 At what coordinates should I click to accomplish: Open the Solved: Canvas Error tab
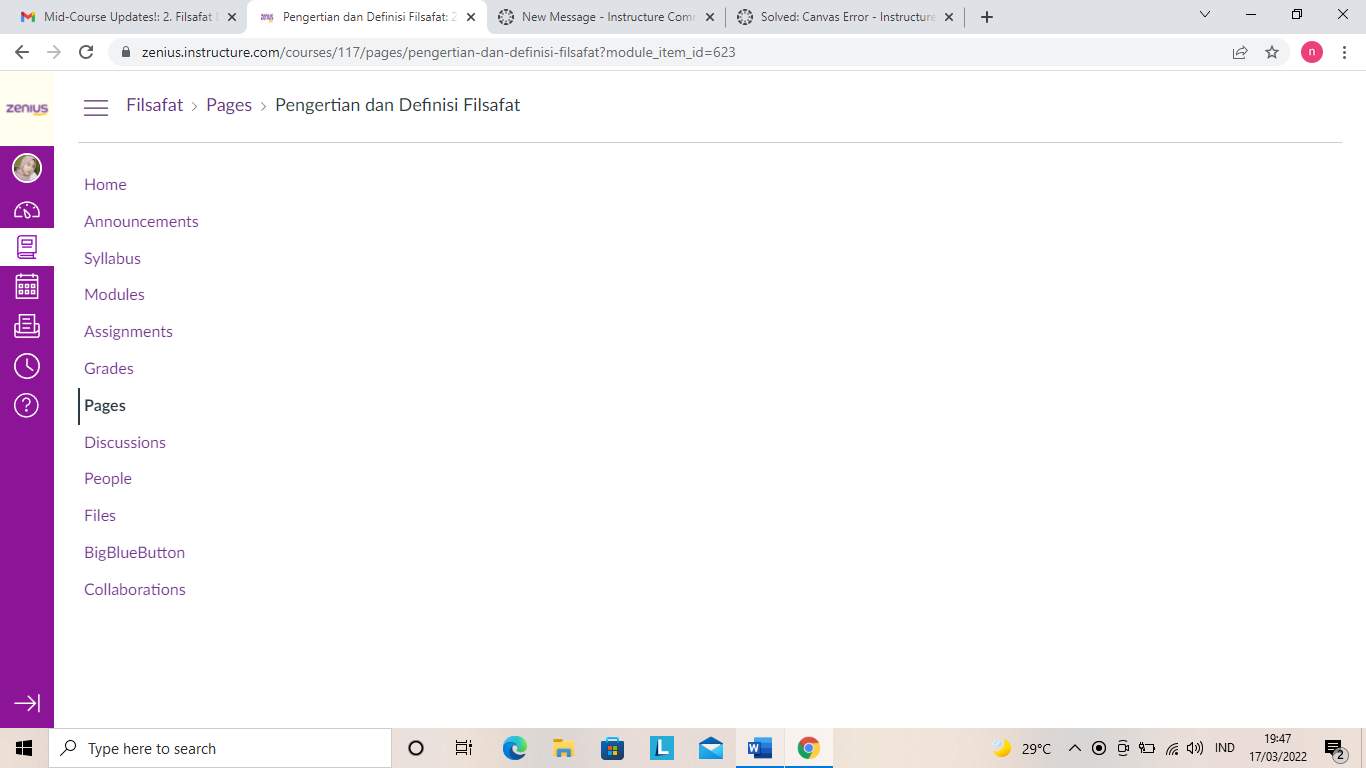[x=840, y=16]
